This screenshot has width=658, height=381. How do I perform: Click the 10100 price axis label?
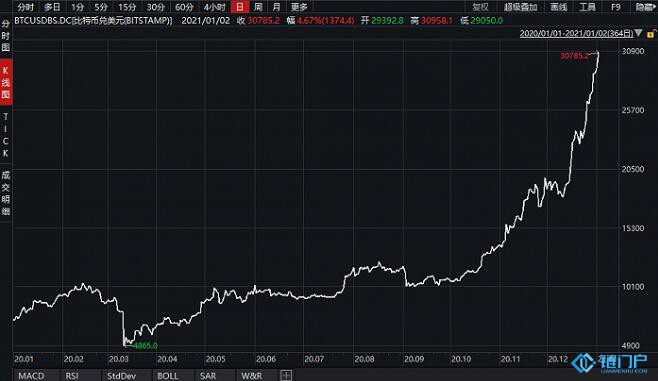[633, 287]
